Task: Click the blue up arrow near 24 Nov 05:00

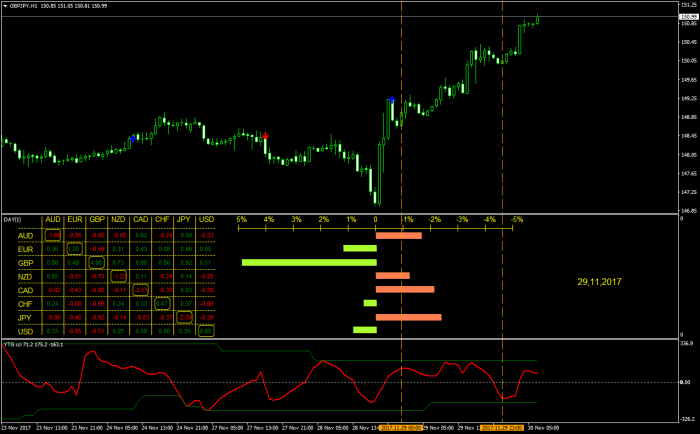Action: 133,139
